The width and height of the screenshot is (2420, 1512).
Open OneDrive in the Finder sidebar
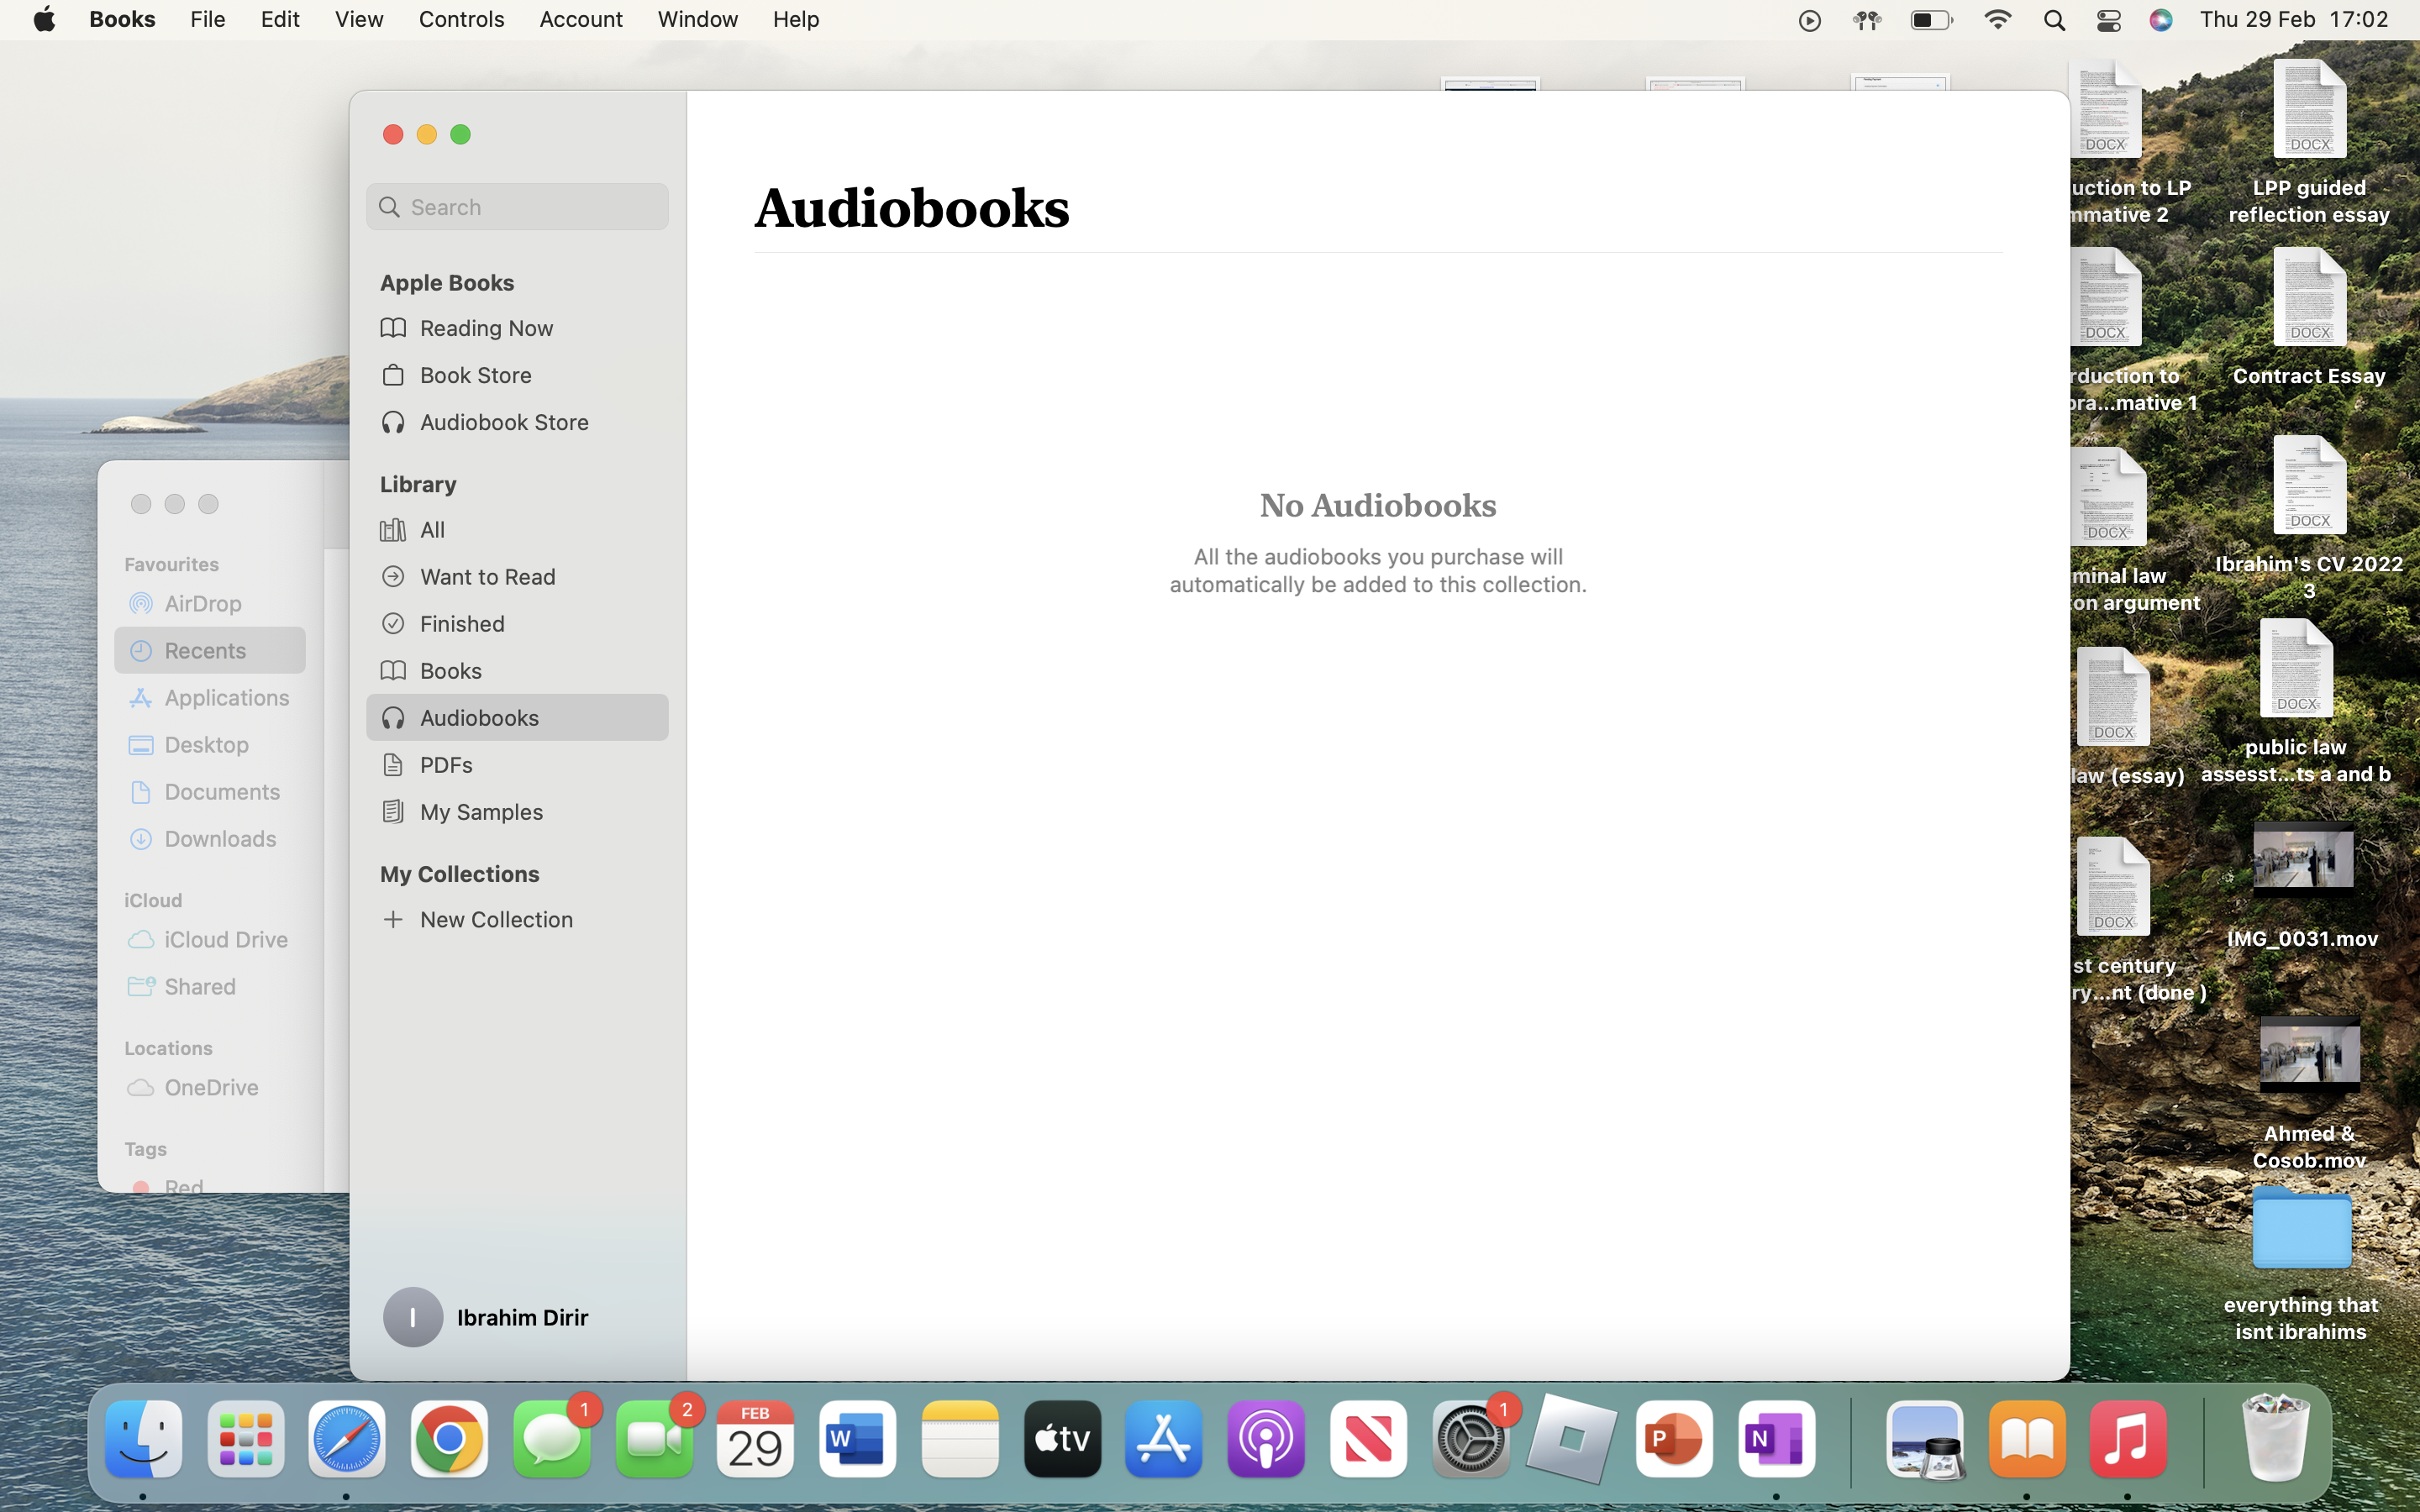tap(210, 1087)
